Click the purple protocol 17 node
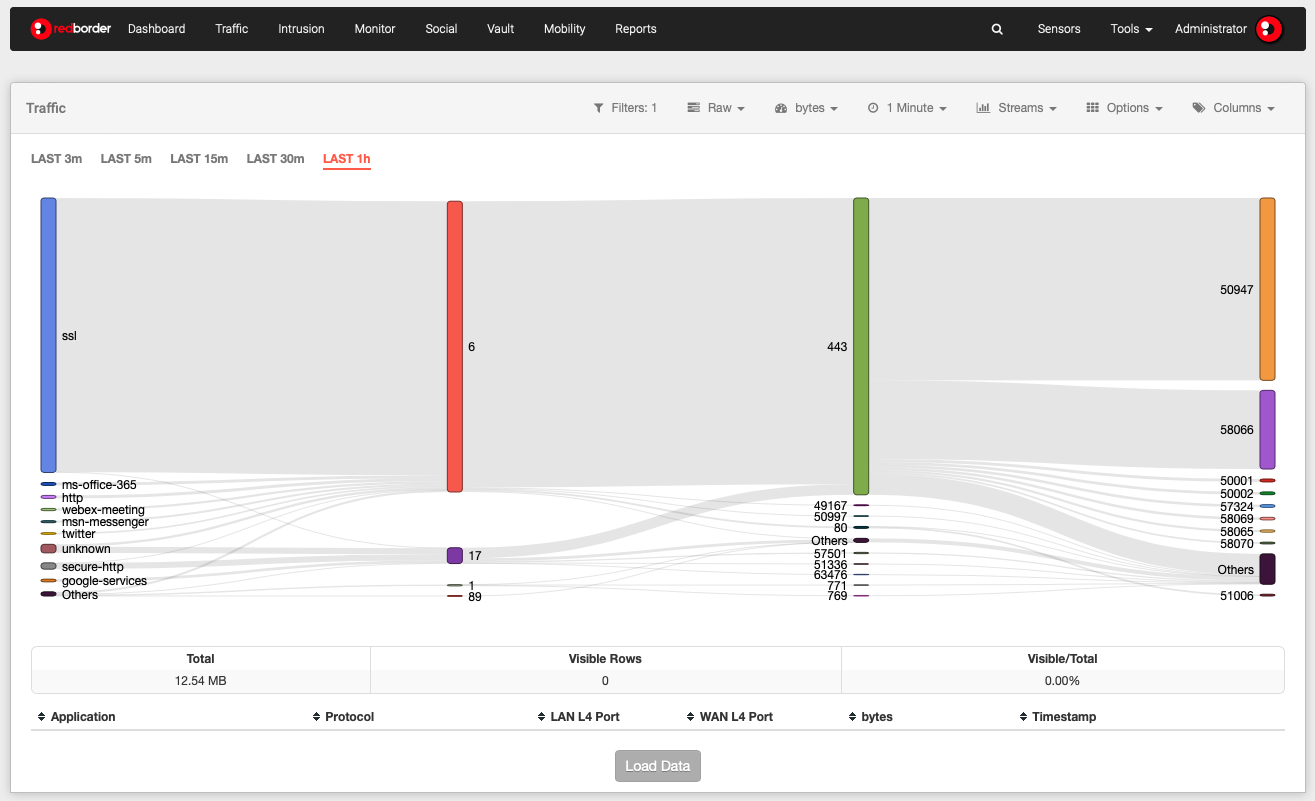 point(455,556)
